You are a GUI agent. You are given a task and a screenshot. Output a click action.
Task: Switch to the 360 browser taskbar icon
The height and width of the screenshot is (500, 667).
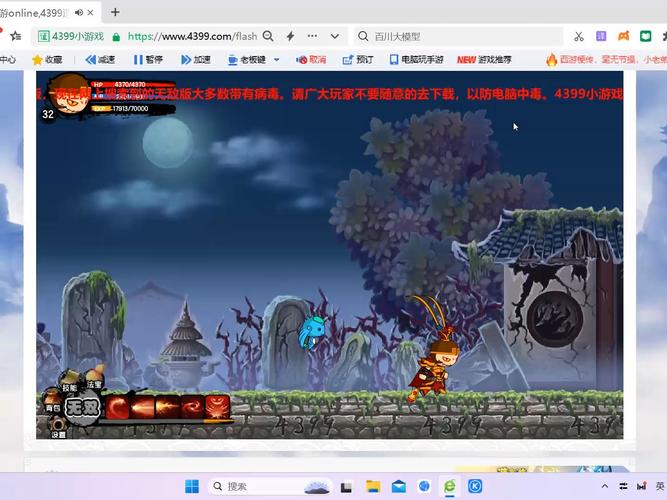tap(450, 486)
